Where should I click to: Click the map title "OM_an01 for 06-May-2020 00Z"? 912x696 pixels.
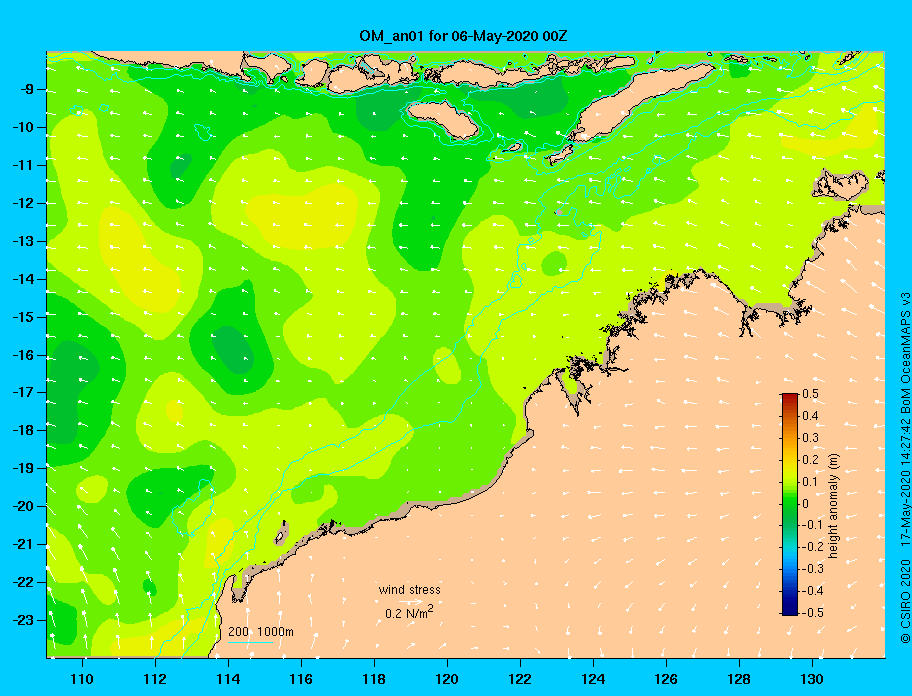(x=463, y=36)
